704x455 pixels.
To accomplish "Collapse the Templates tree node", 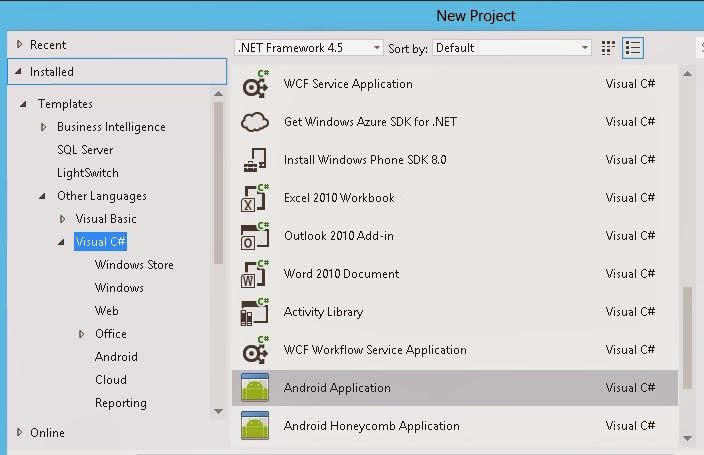I will (x=23, y=104).
